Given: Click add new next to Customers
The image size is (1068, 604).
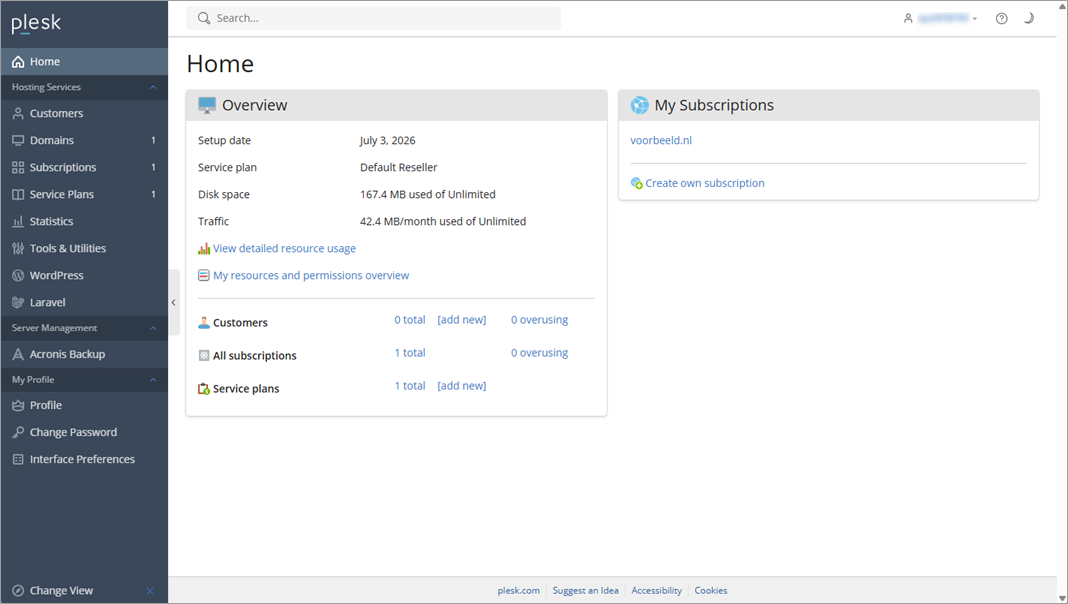Looking at the screenshot, I should coord(462,319).
